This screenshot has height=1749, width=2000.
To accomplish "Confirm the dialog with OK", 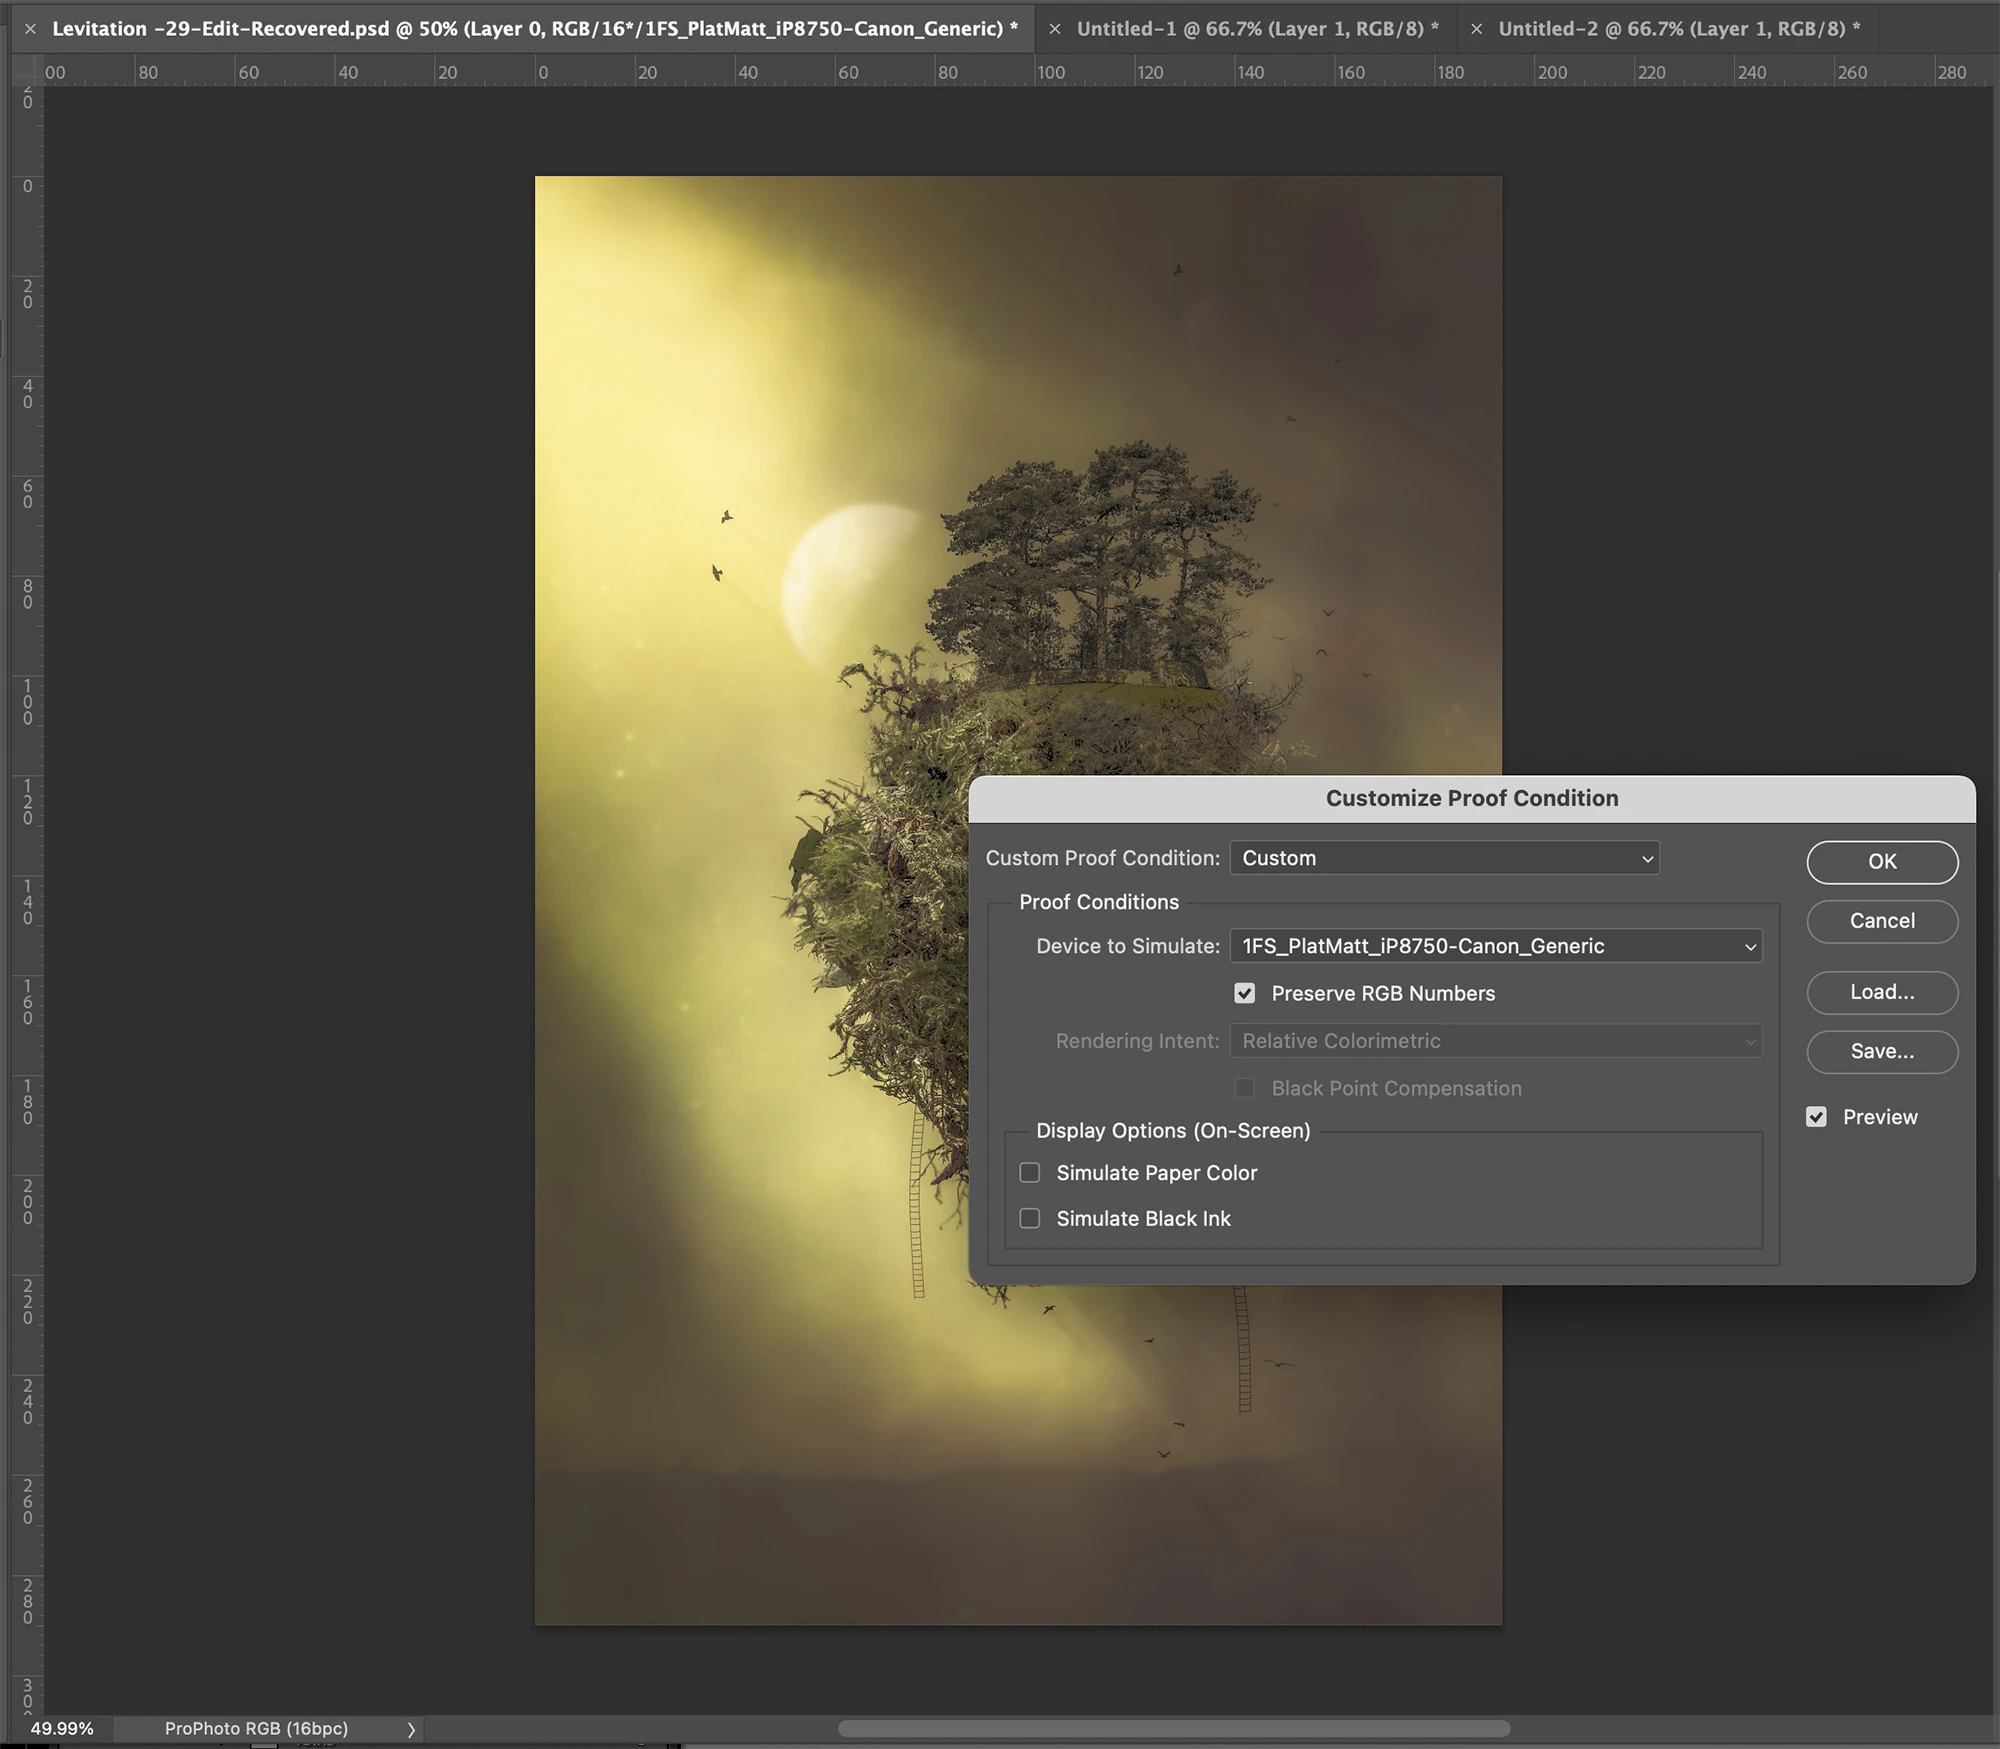I will 1881,862.
